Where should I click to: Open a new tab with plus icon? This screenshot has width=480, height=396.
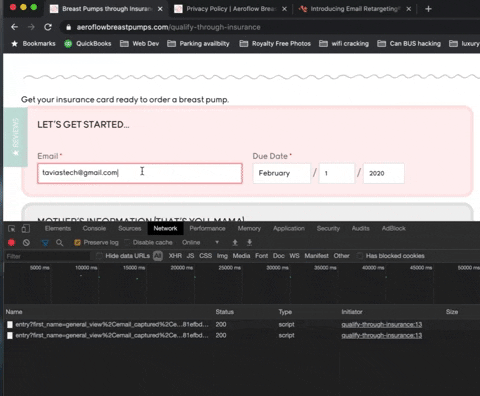pos(428,9)
